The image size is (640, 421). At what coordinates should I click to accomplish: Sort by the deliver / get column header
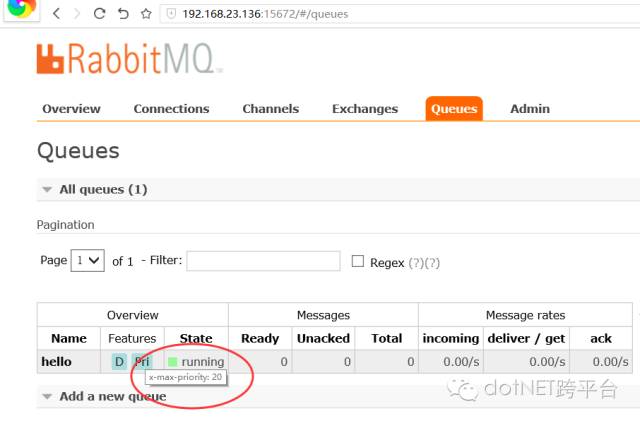pos(527,338)
